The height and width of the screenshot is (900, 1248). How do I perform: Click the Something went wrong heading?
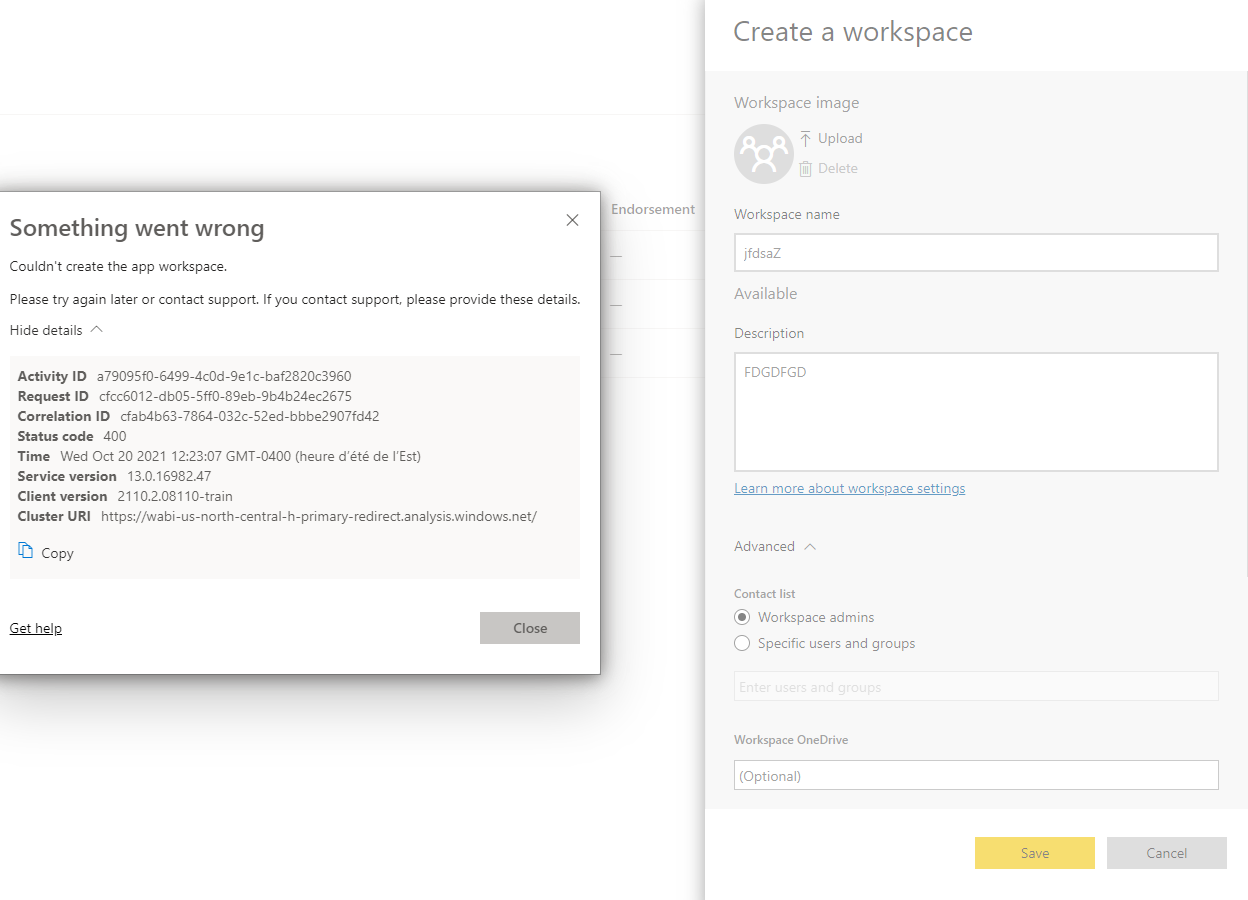pyautogui.click(x=137, y=228)
